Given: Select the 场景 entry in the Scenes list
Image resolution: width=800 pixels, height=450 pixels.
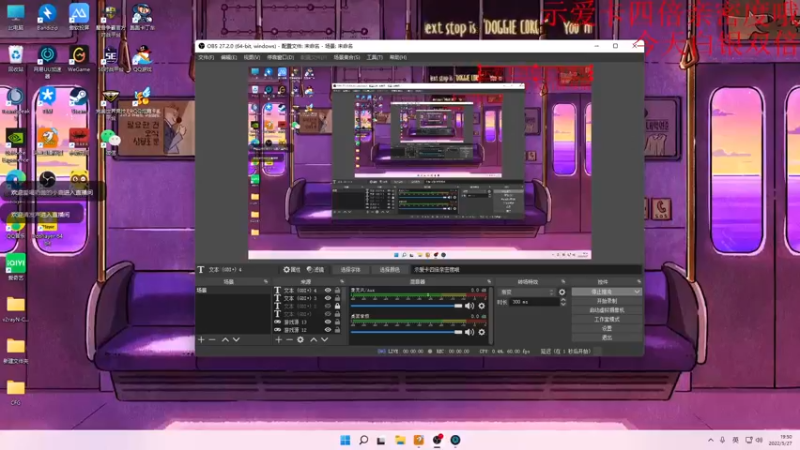Looking at the screenshot, I should point(233,290).
